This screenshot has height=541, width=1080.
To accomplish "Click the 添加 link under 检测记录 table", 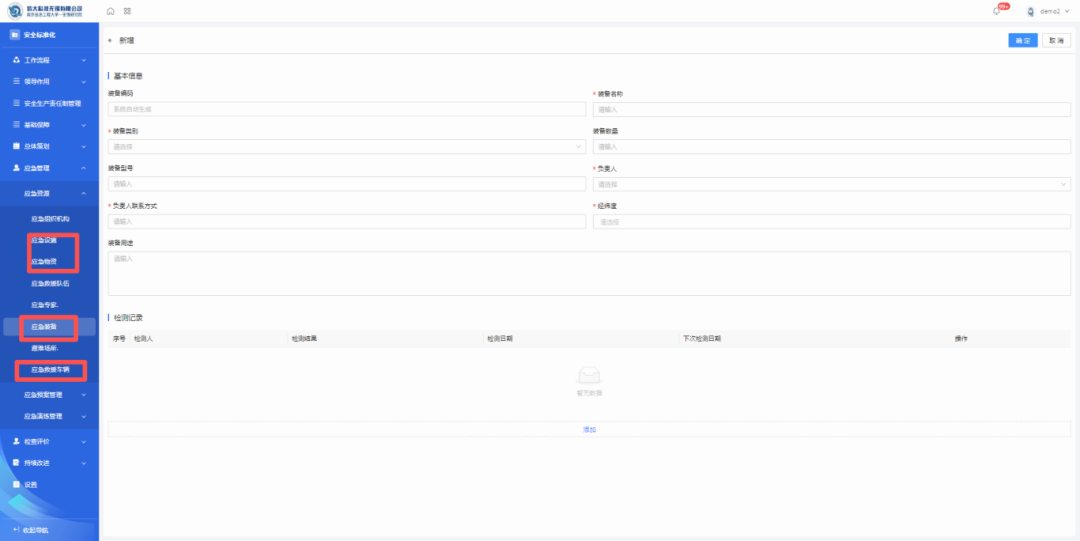I will click(x=589, y=429).
